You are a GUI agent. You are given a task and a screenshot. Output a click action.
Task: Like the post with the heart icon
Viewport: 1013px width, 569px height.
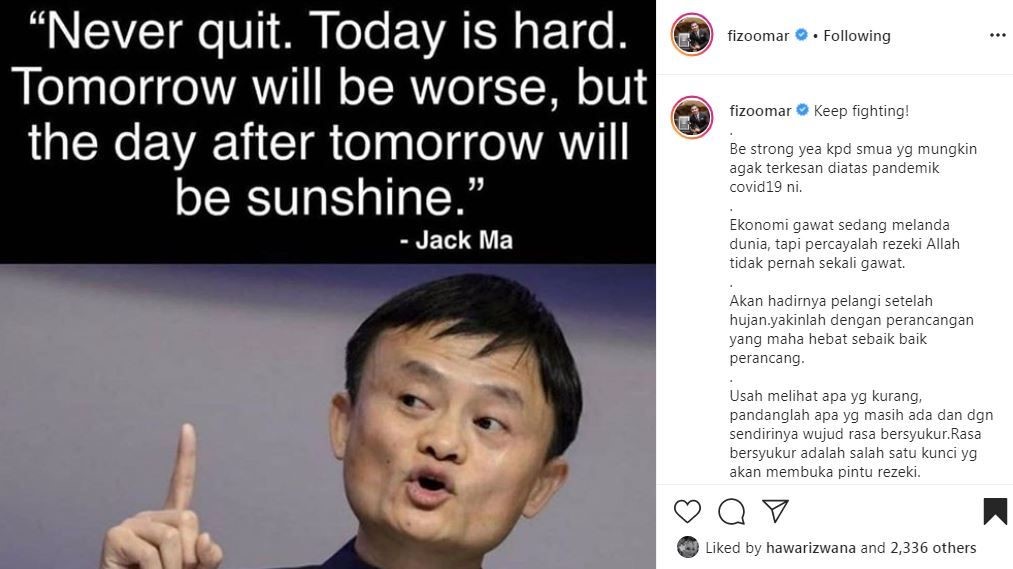tap(687, 512)
